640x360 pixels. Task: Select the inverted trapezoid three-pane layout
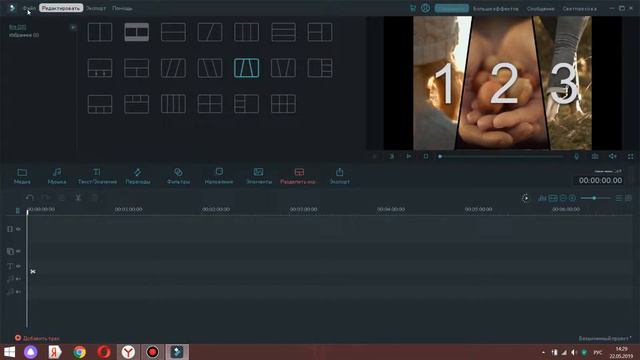pyautogui.click(x=283, y=68)
